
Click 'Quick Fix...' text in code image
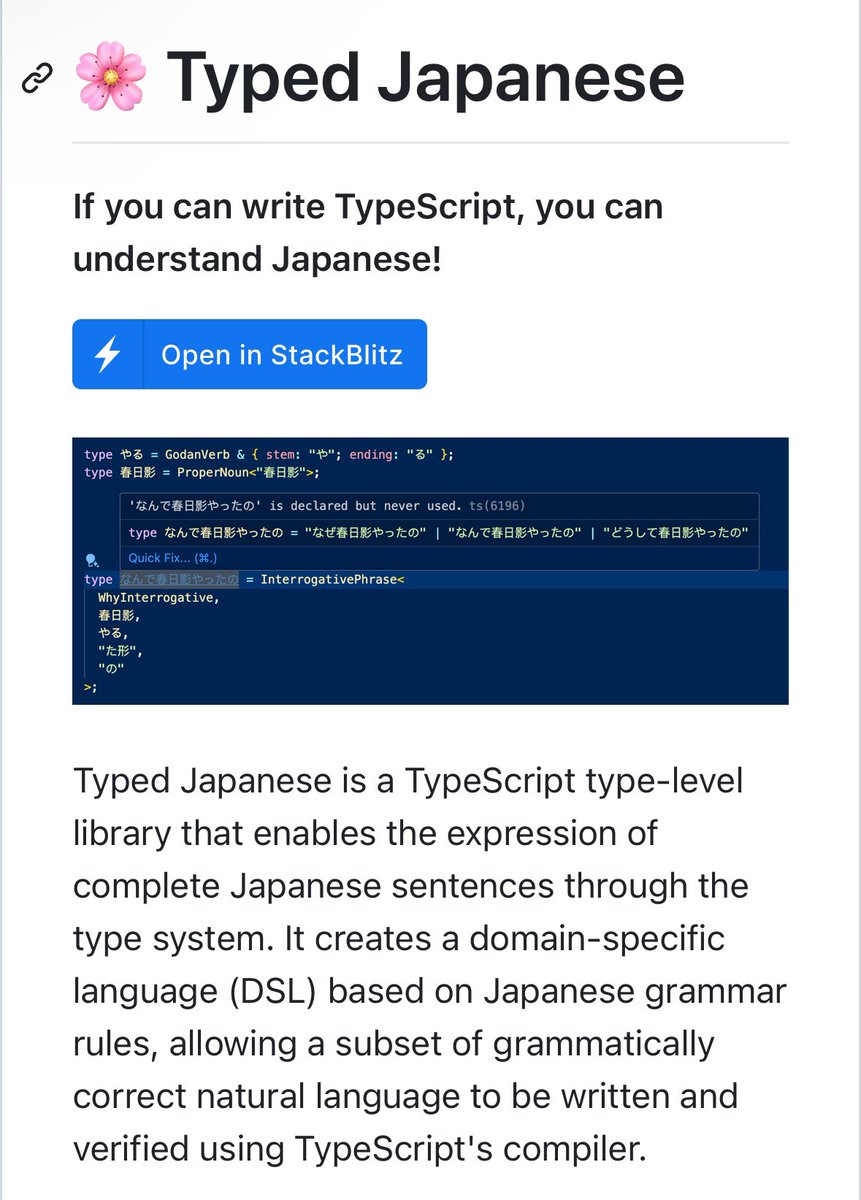pyautogui.click(x=172, y=557)
